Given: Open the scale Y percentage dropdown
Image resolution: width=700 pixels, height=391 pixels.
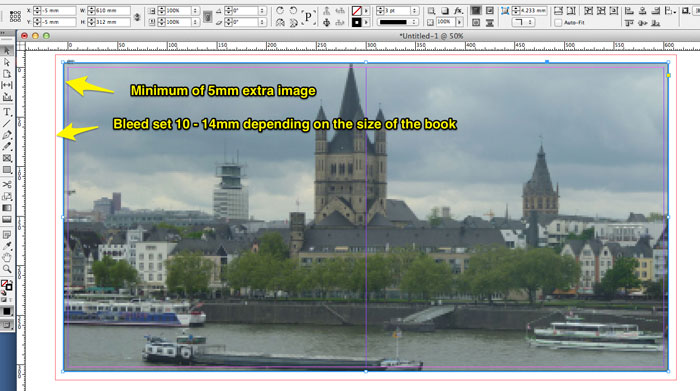Looking at the screenshot, I should click(195, 22).
